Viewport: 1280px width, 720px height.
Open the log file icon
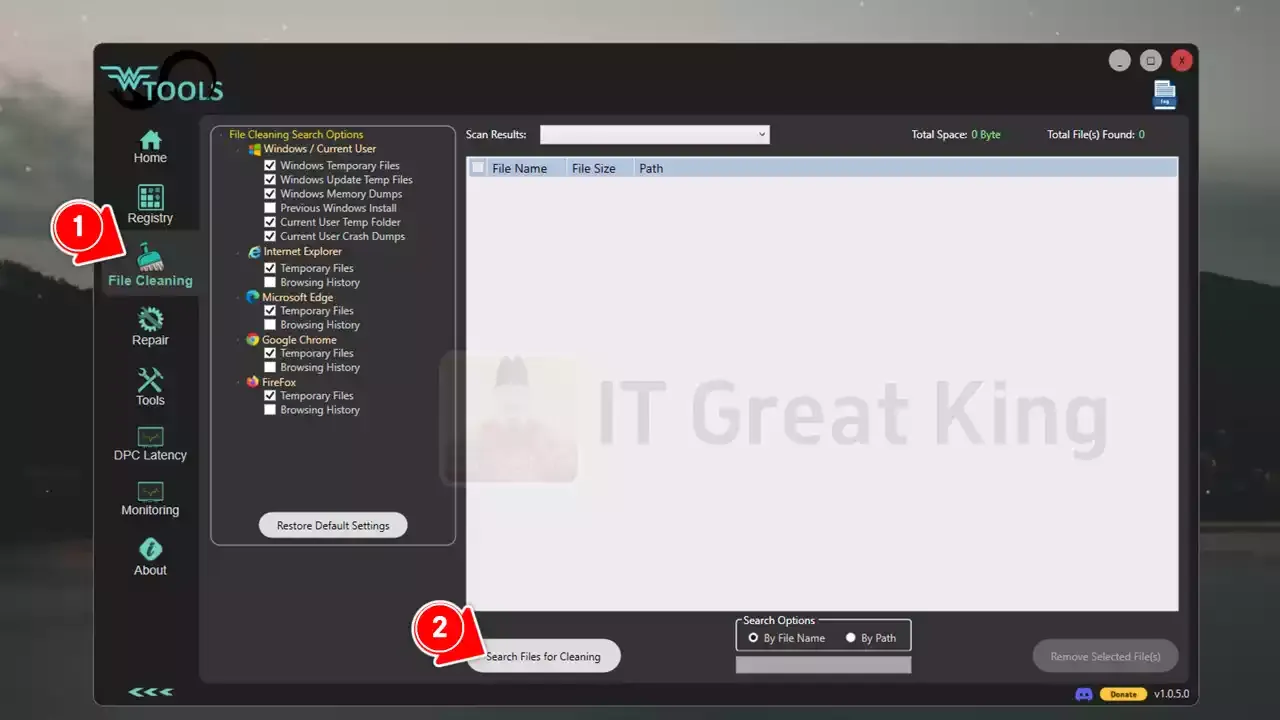point(1164,94)
